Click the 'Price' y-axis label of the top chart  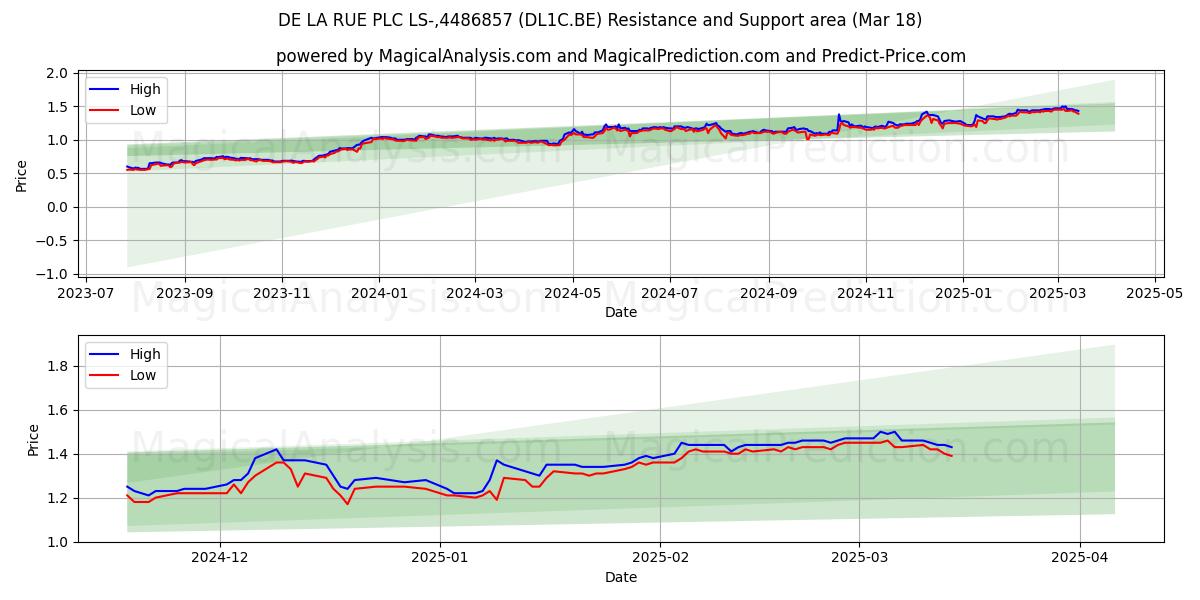coord(22,174)
